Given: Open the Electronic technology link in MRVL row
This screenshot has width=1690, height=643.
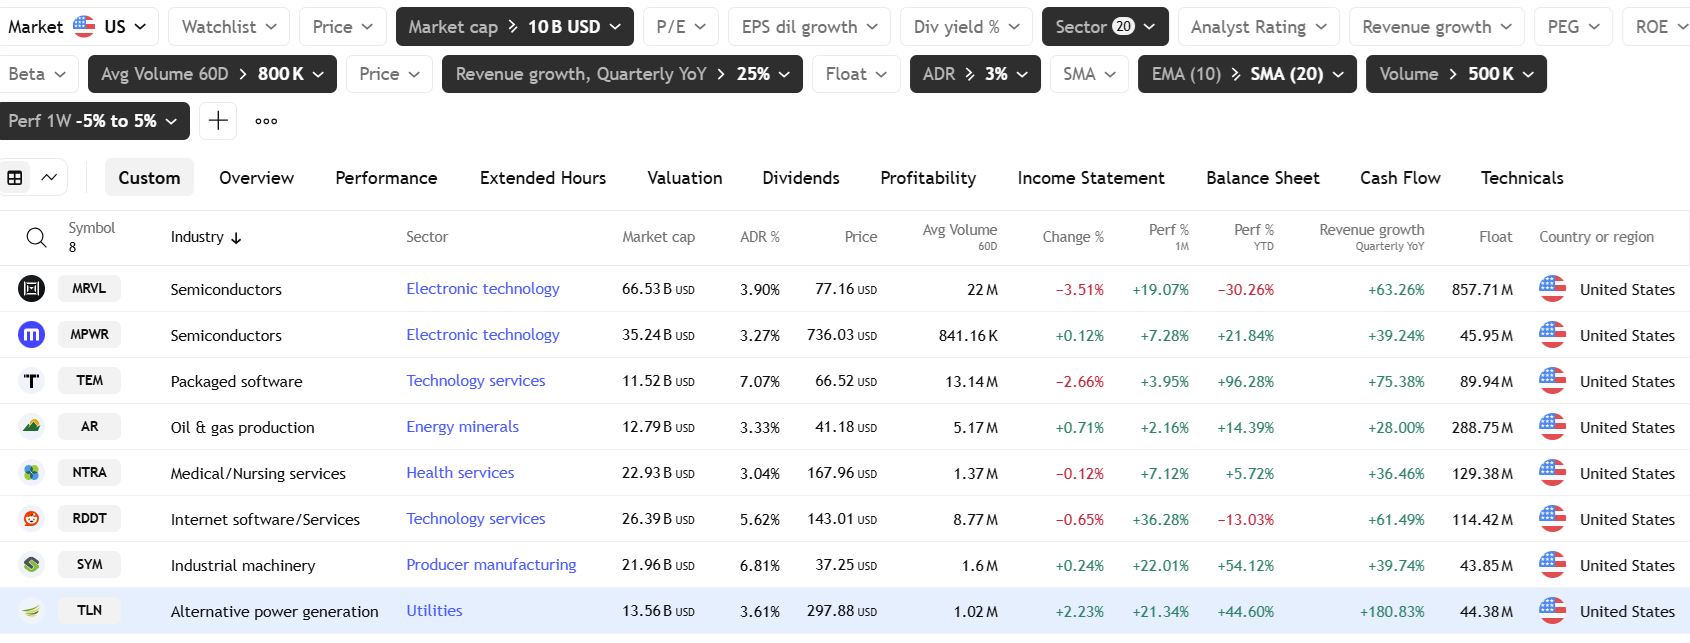Looking at the screenshot, I should click(x=483, y=289).
